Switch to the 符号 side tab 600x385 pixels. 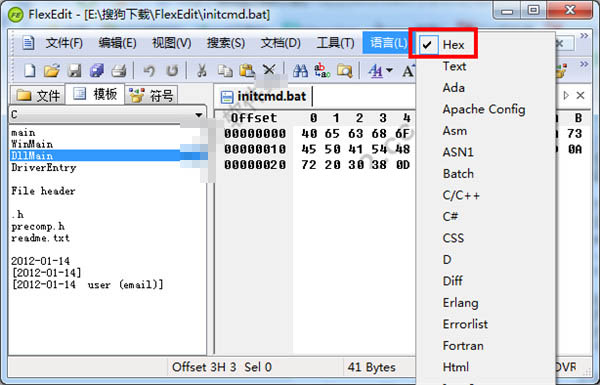pos(151,95)
